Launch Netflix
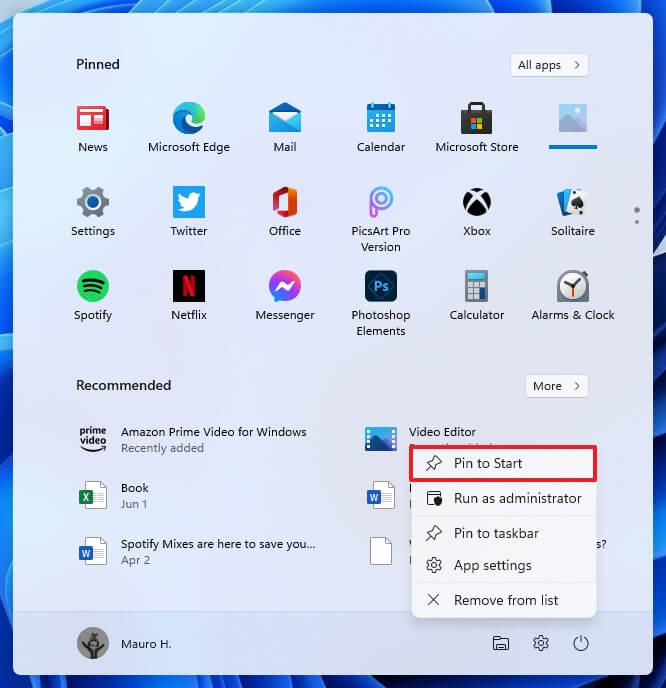666x688 pixels. (x=189, y=296)
